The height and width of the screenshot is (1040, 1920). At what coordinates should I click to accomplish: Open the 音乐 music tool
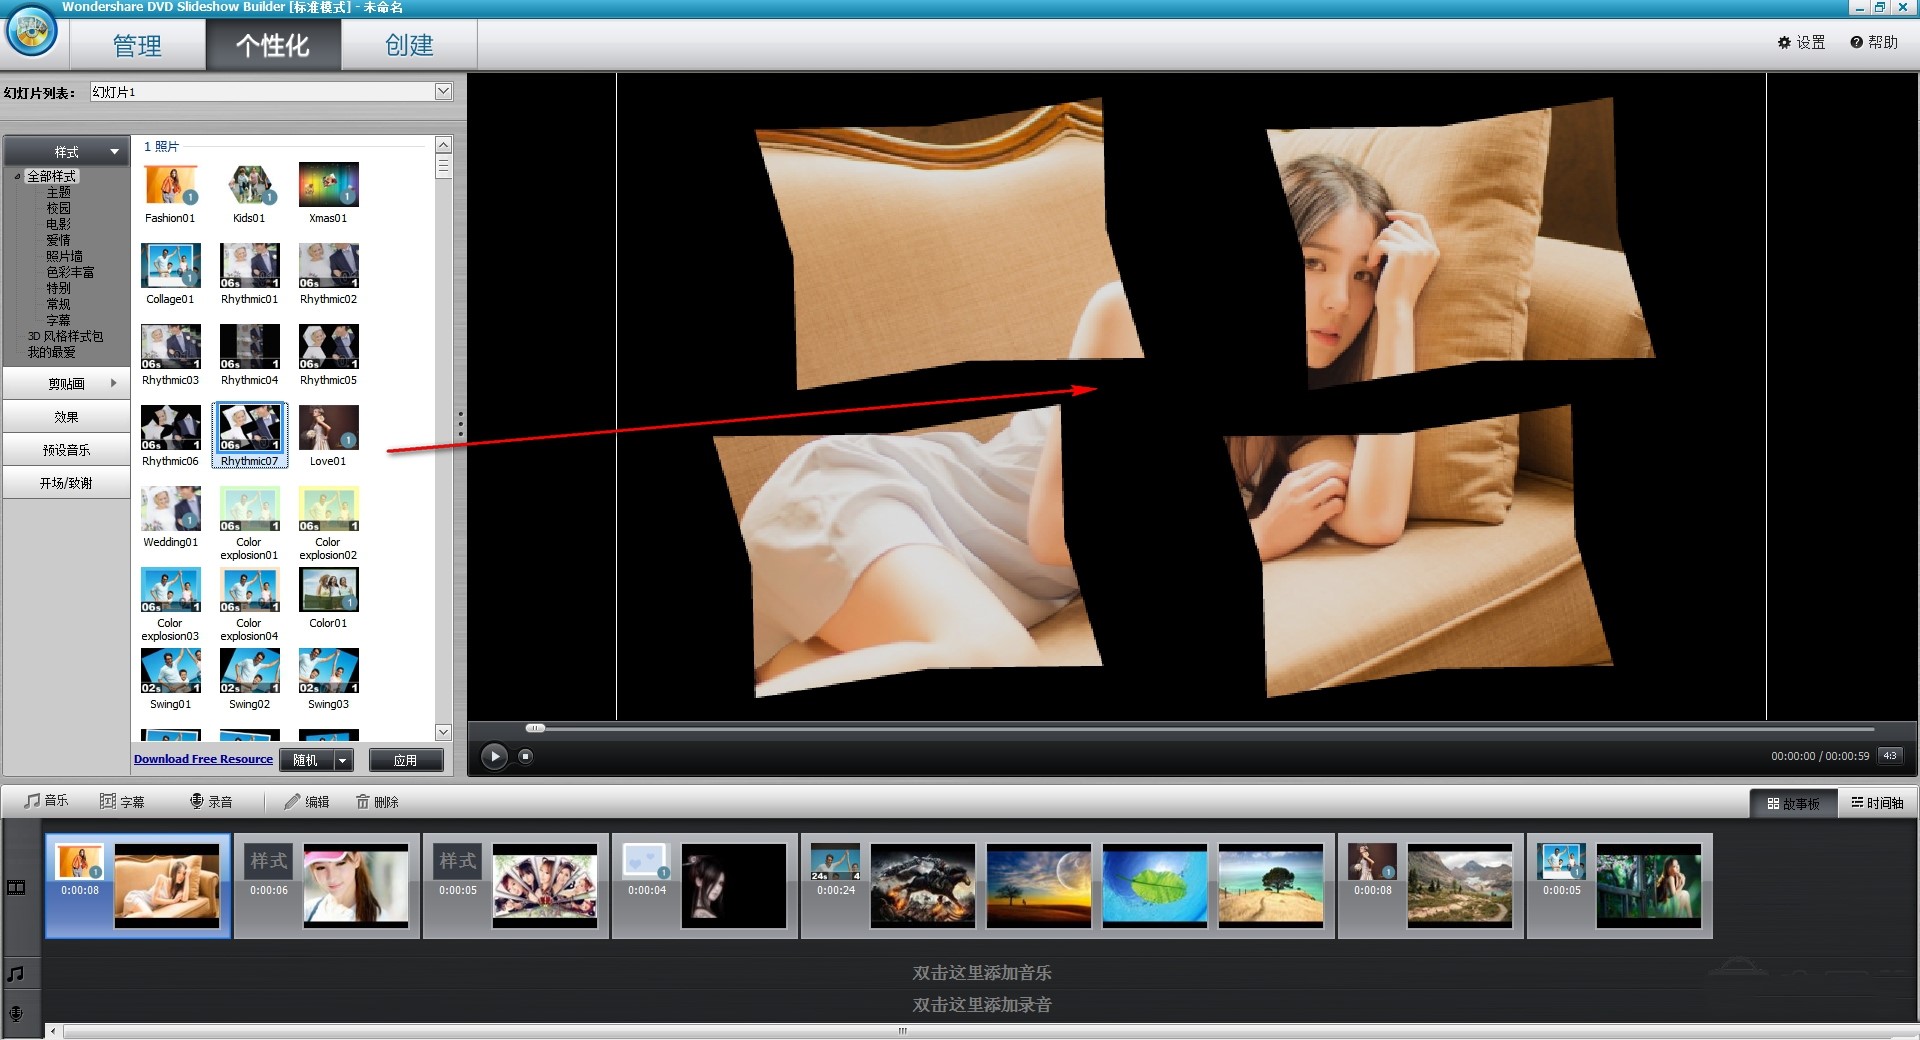[47, 801]
